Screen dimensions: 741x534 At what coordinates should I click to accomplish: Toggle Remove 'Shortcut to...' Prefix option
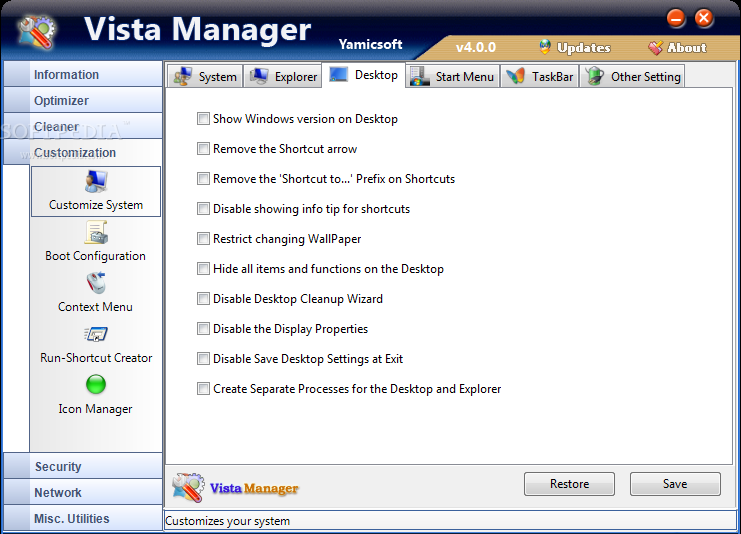click(x=203, y=179)
